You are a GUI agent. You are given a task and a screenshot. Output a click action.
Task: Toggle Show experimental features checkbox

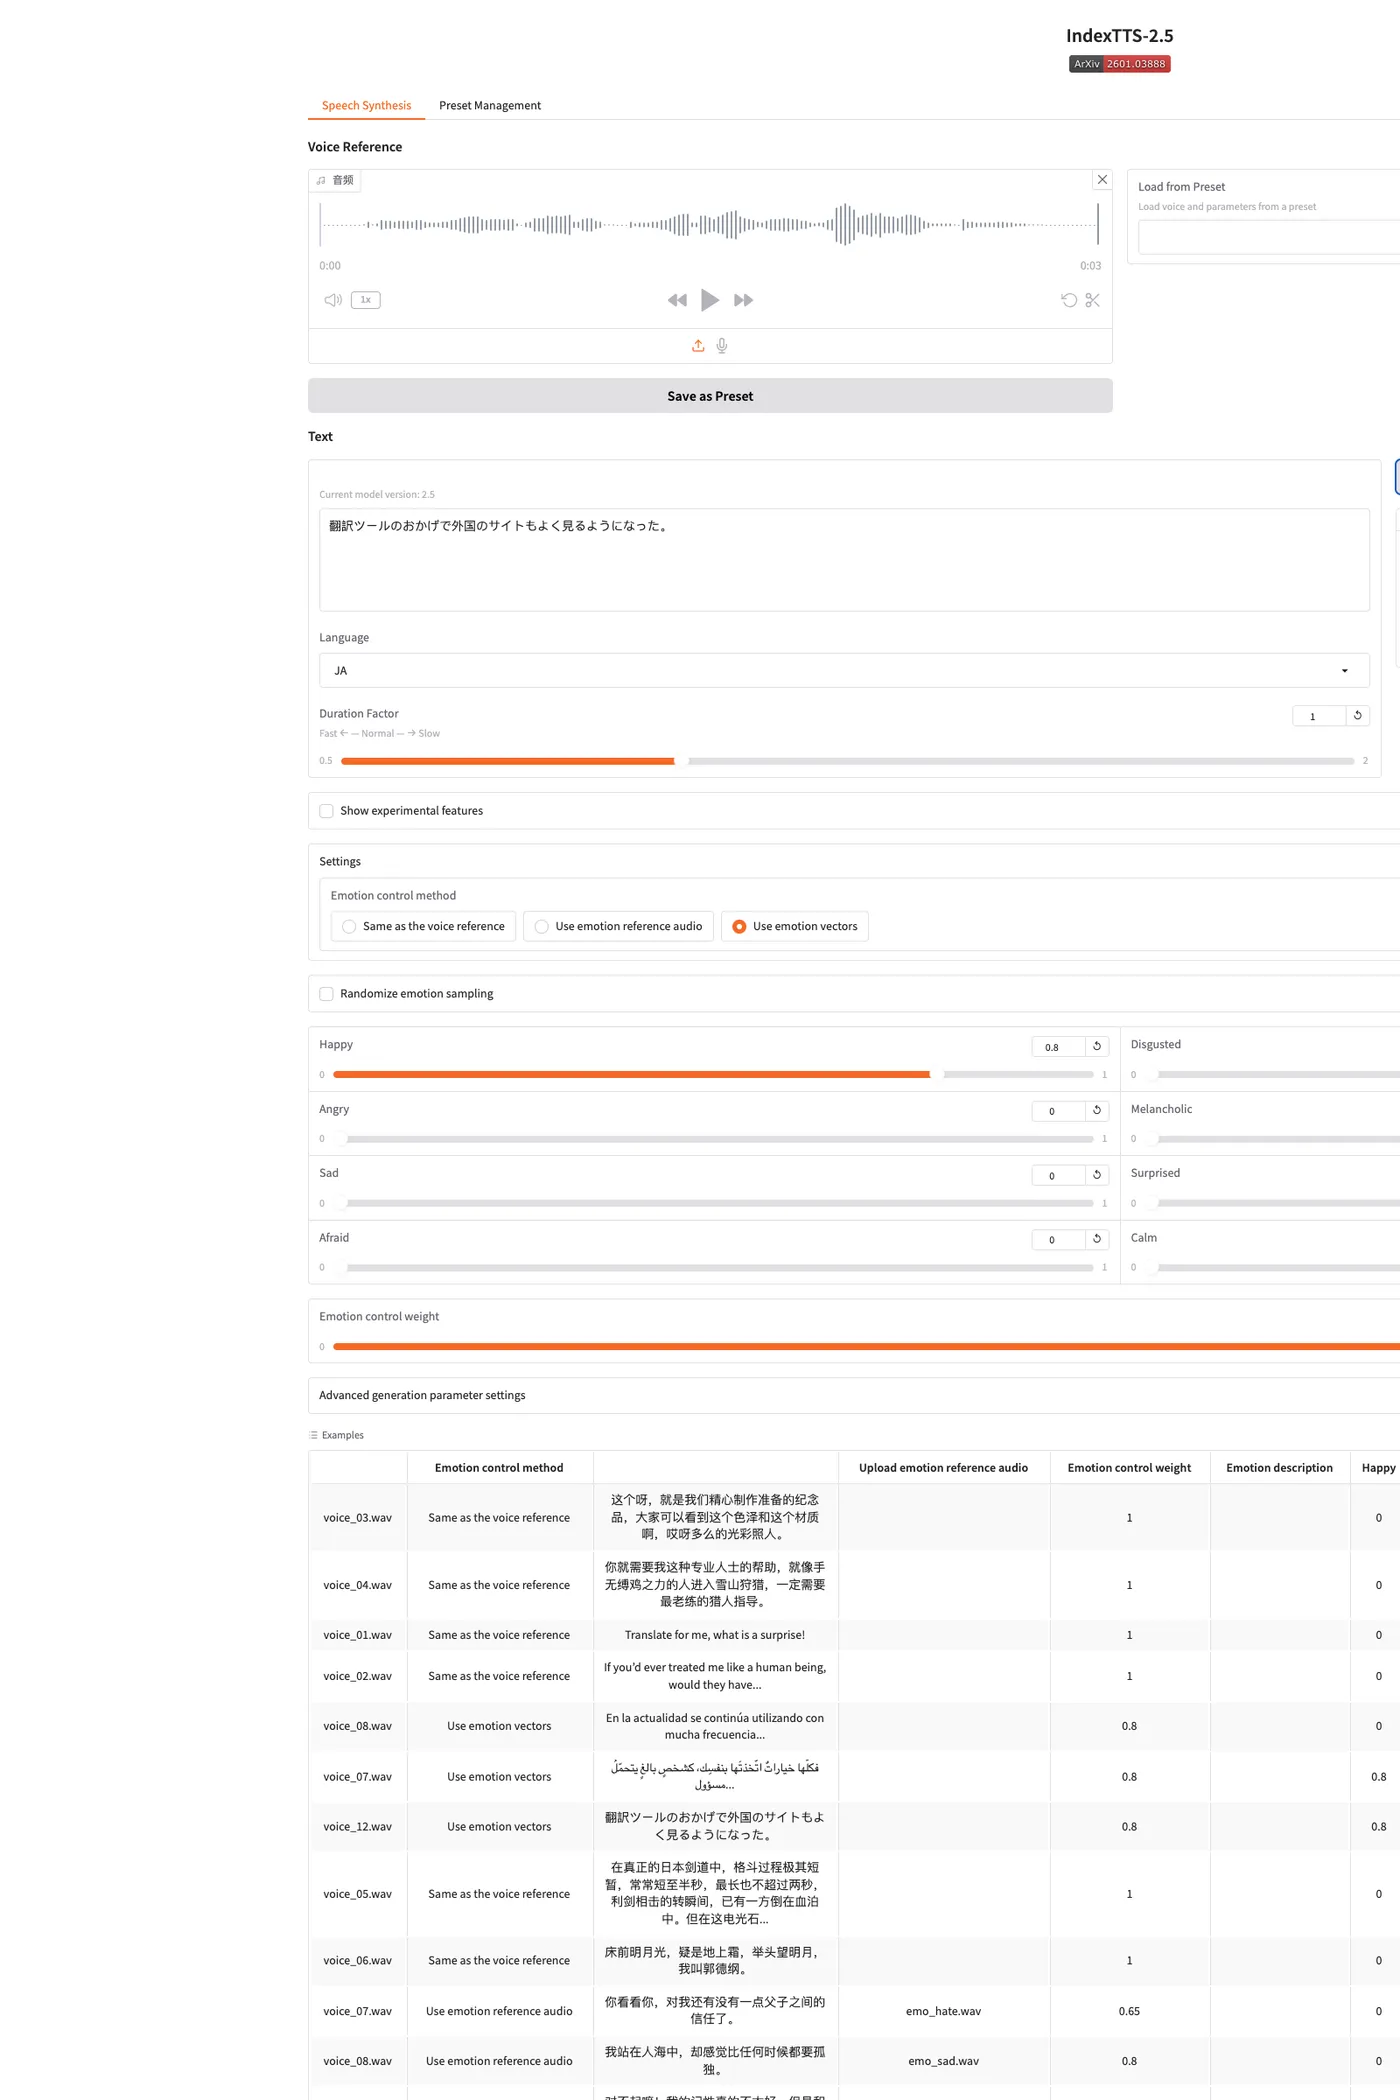click(326, 811)
